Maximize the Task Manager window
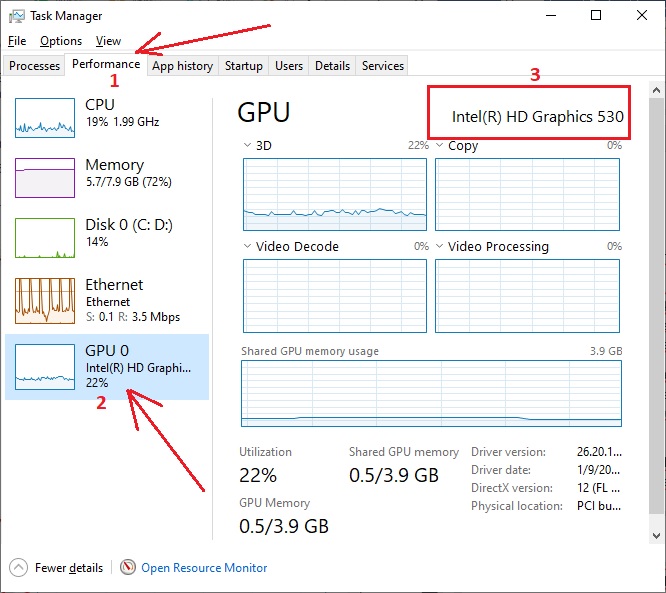 596,16
